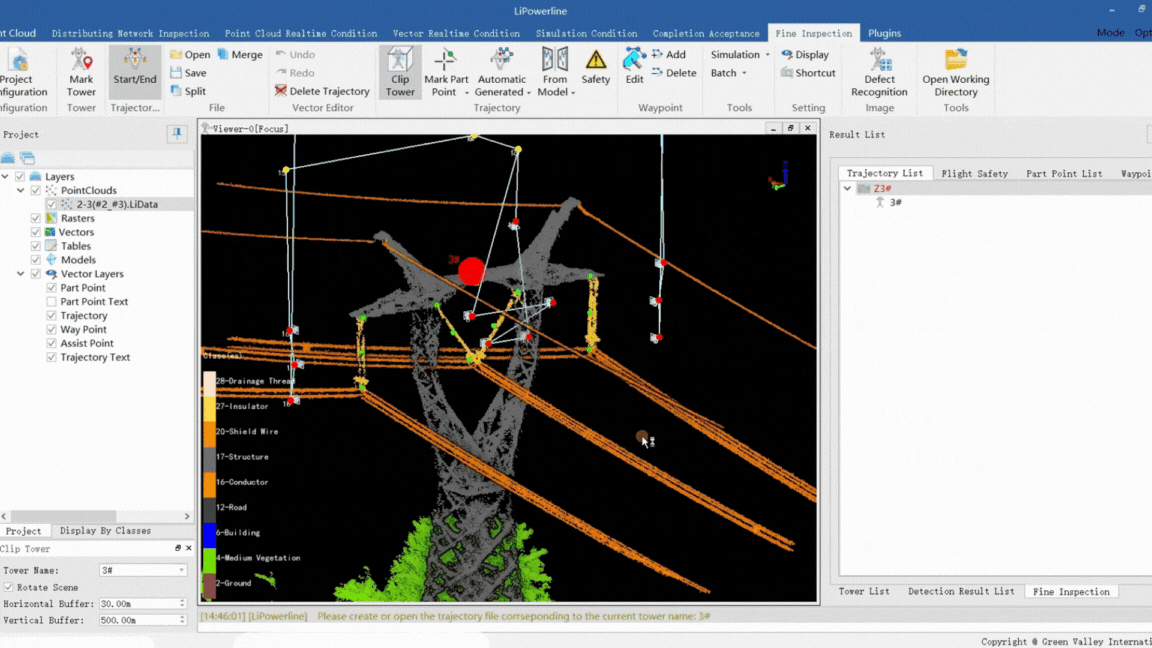Open Tower Name dropdown
This screenshot has width=1152, height=648.
pos(181,571)
